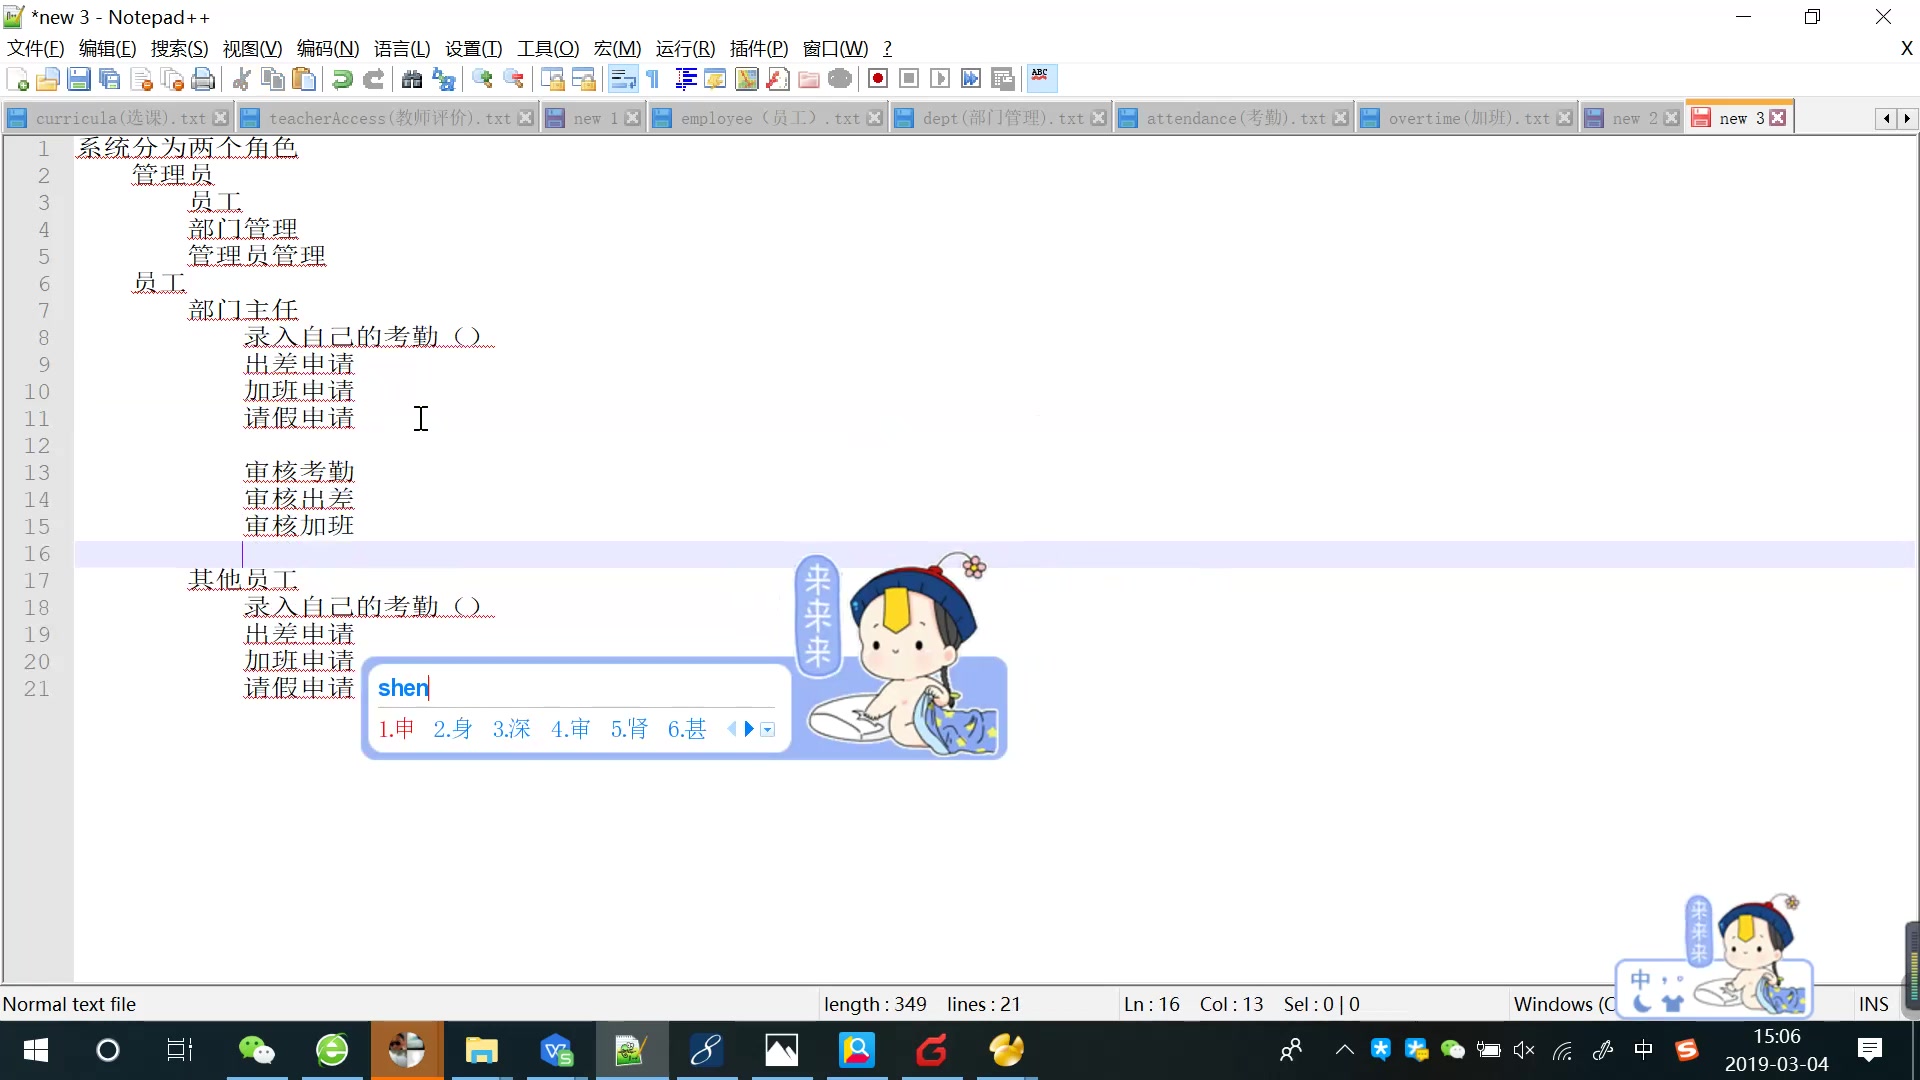The height and width of the screenshot is (1080, 1920).
Task: Close all documents via toolbar icon
Action: tap(172, 79)
